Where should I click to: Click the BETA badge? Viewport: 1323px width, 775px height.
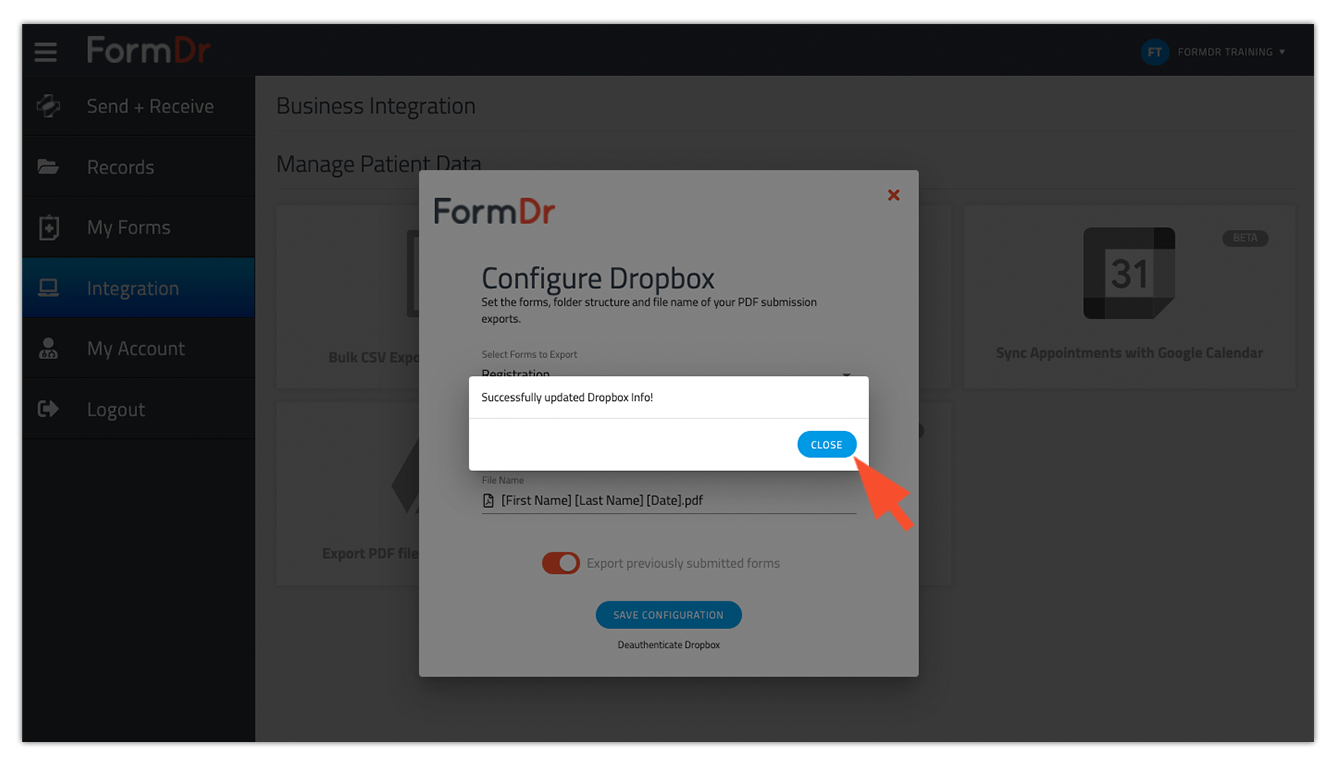(1245, 238)
